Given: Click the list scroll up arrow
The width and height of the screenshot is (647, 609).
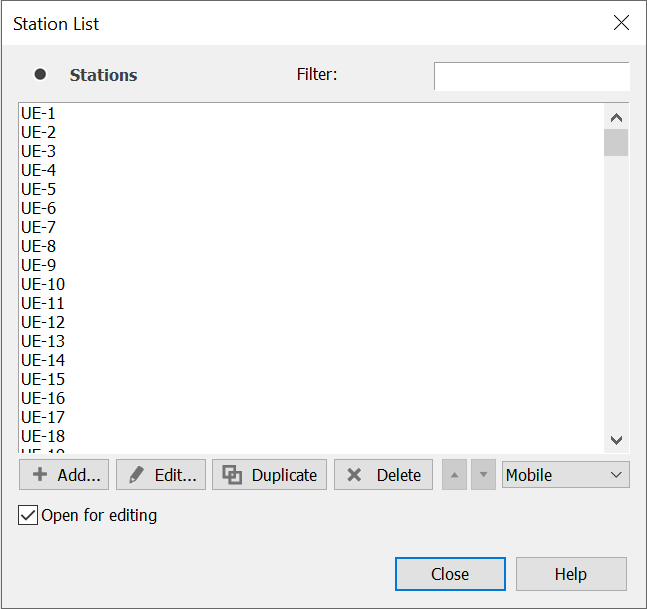Looking at the screenshot, I should click(616, 118).
